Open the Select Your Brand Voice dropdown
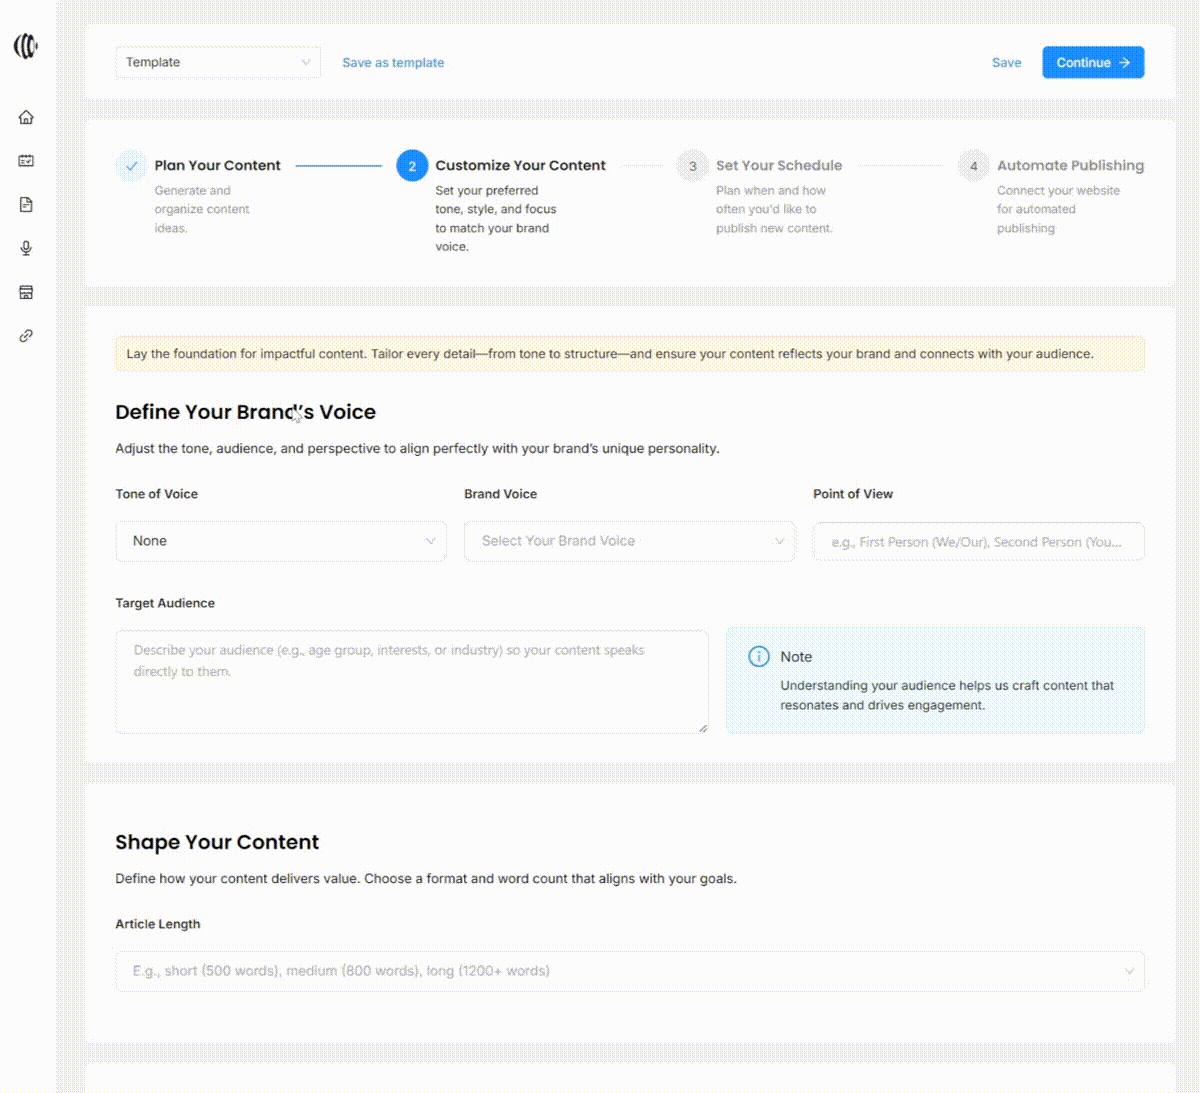 (629, 541)
